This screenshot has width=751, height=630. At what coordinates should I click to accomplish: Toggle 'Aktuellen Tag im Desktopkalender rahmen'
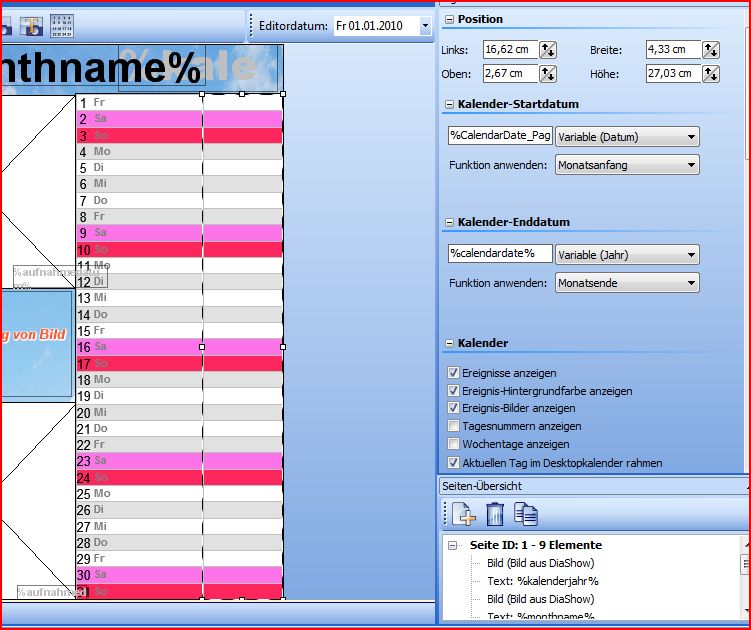(454, 462)
